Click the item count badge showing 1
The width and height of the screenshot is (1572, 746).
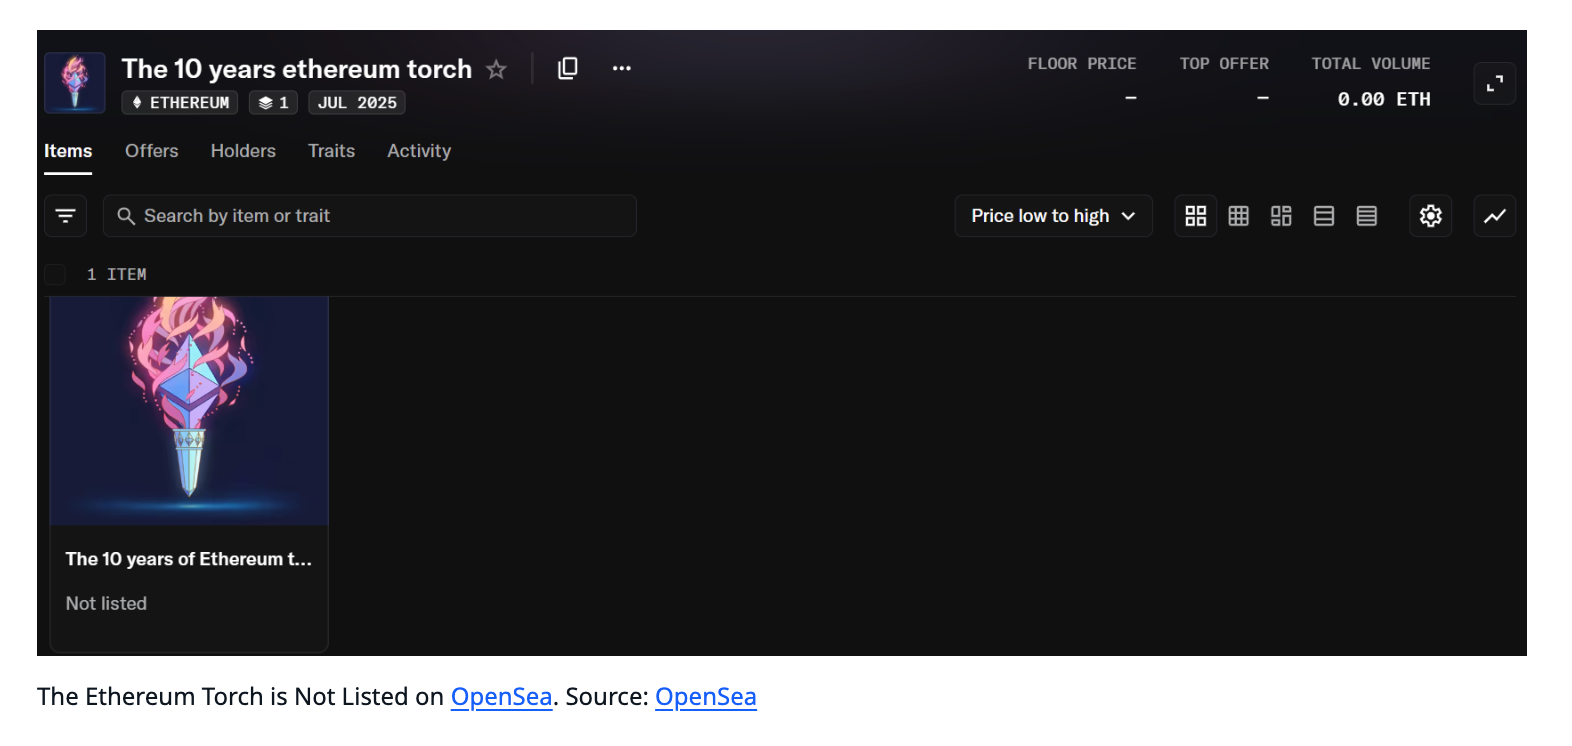pyautogui.click(x=274, y=103)
